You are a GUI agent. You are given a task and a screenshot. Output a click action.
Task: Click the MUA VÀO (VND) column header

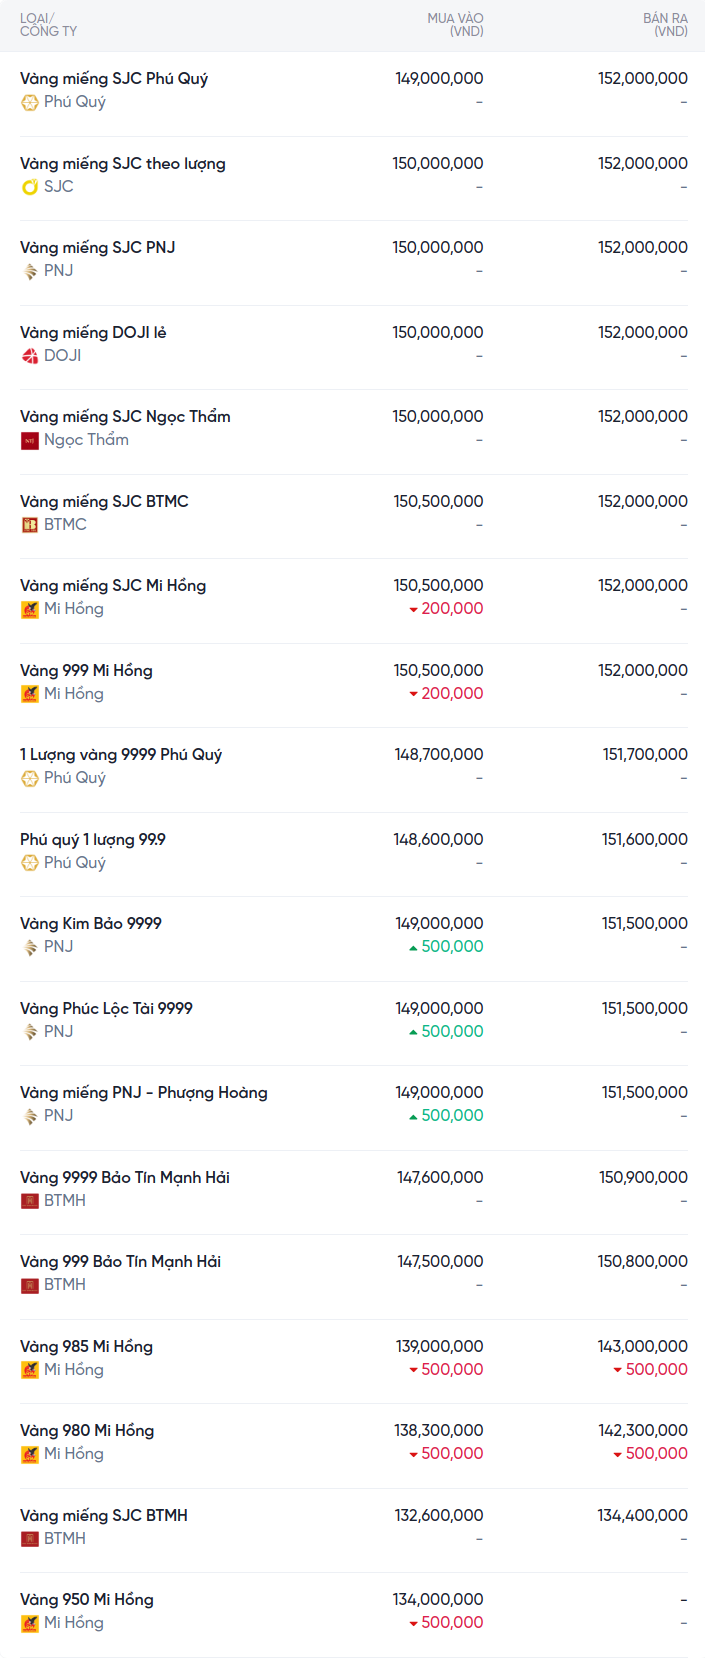pos(455,25)
